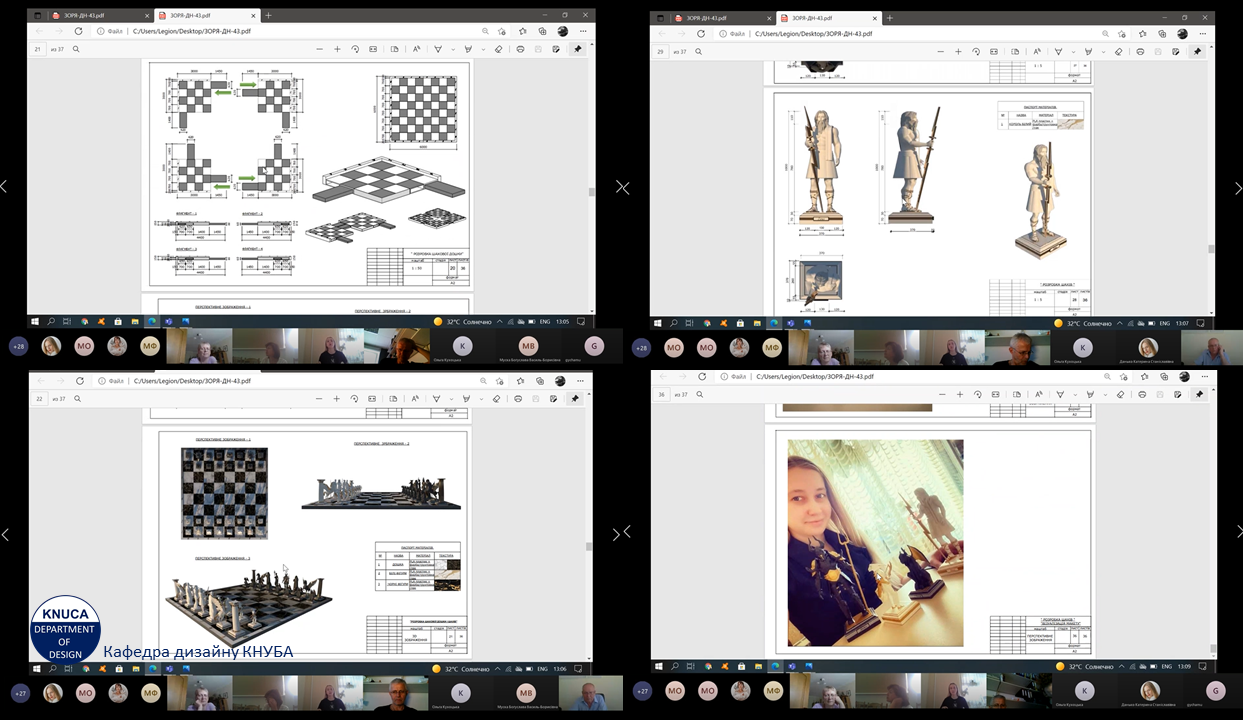Expand Highlight options in page 22 window
This screenshot has width=1243, height=720.
point(483,398)
